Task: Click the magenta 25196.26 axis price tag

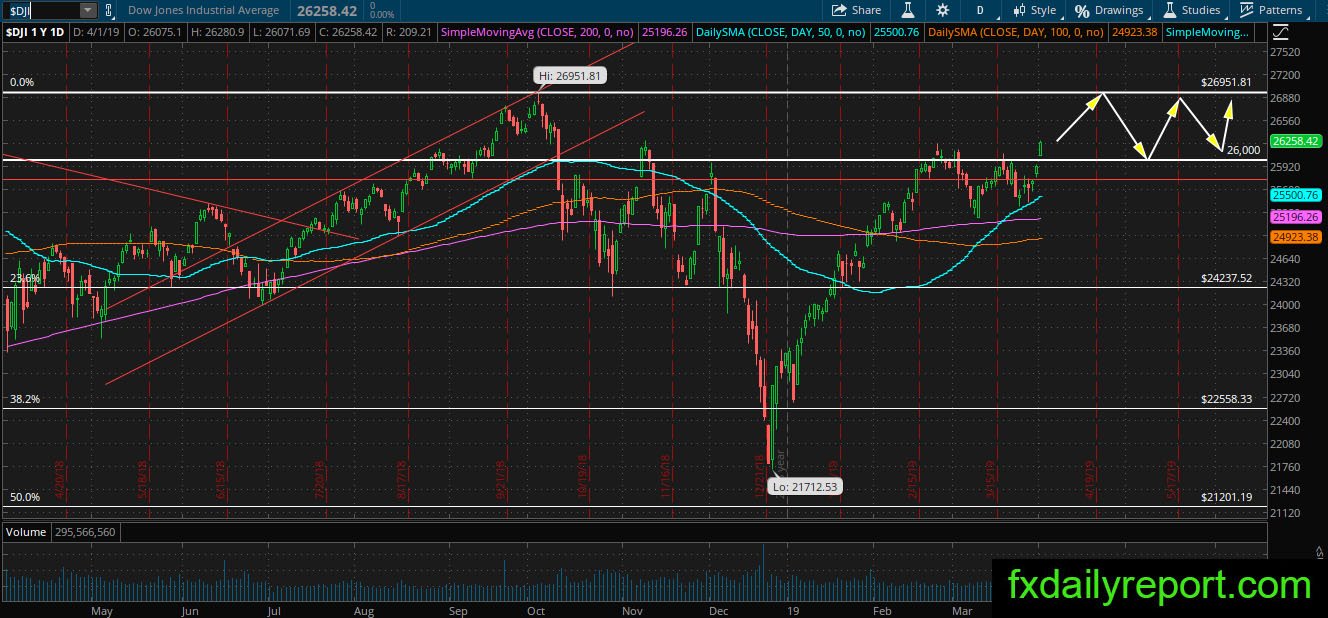Action: pyautogui.click(x=1295, y=217)
